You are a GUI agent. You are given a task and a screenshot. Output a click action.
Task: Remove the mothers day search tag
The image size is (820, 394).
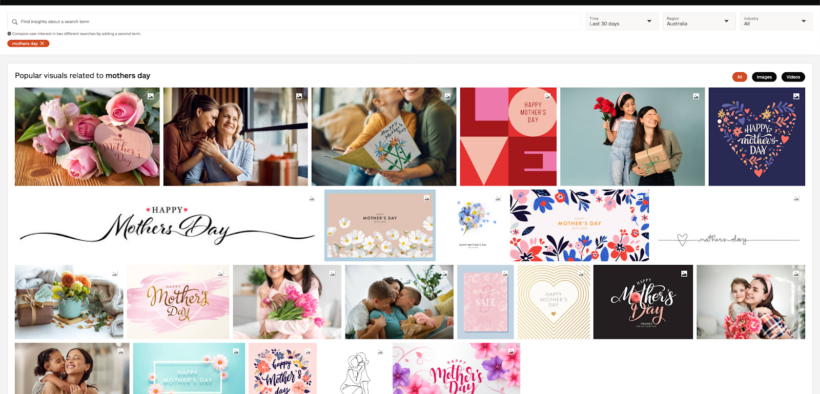coord(42,43)
